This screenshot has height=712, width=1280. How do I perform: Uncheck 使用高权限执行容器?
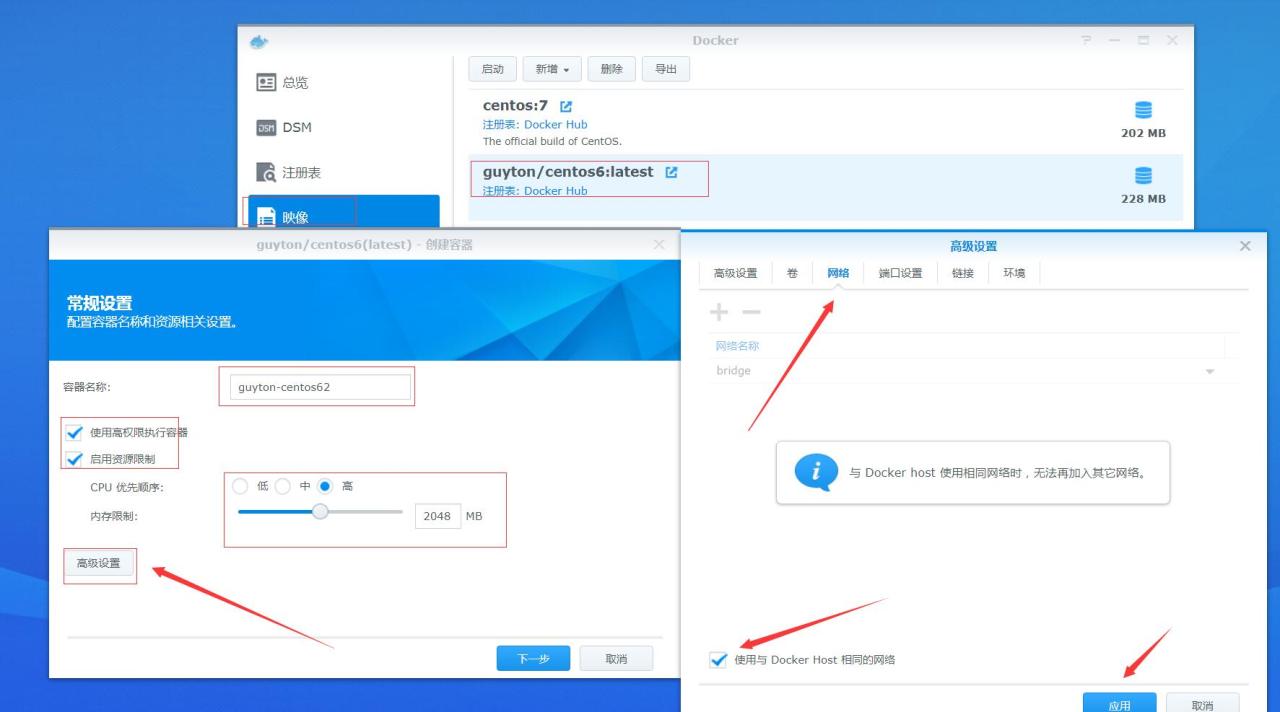74,433
